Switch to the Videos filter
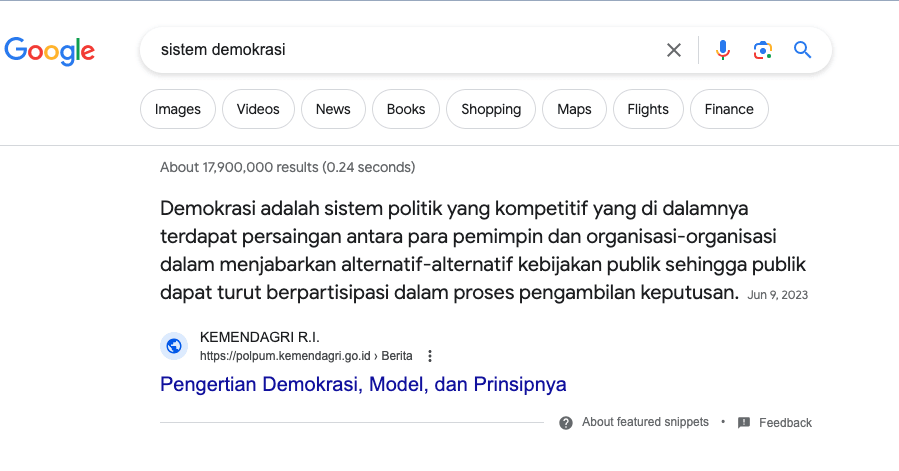 pos(258,110)
